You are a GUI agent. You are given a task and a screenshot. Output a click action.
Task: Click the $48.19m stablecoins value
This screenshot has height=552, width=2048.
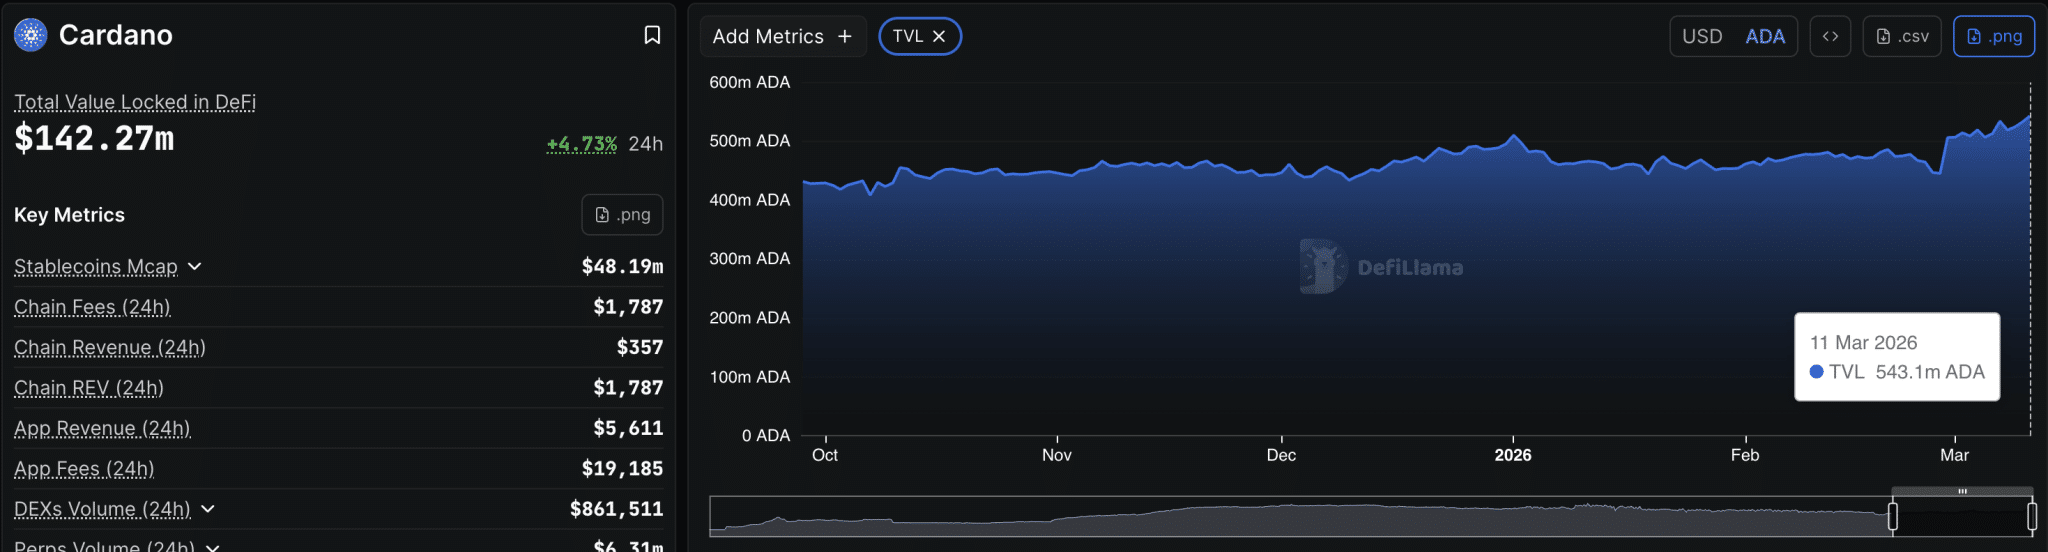[x=622, y=266]
